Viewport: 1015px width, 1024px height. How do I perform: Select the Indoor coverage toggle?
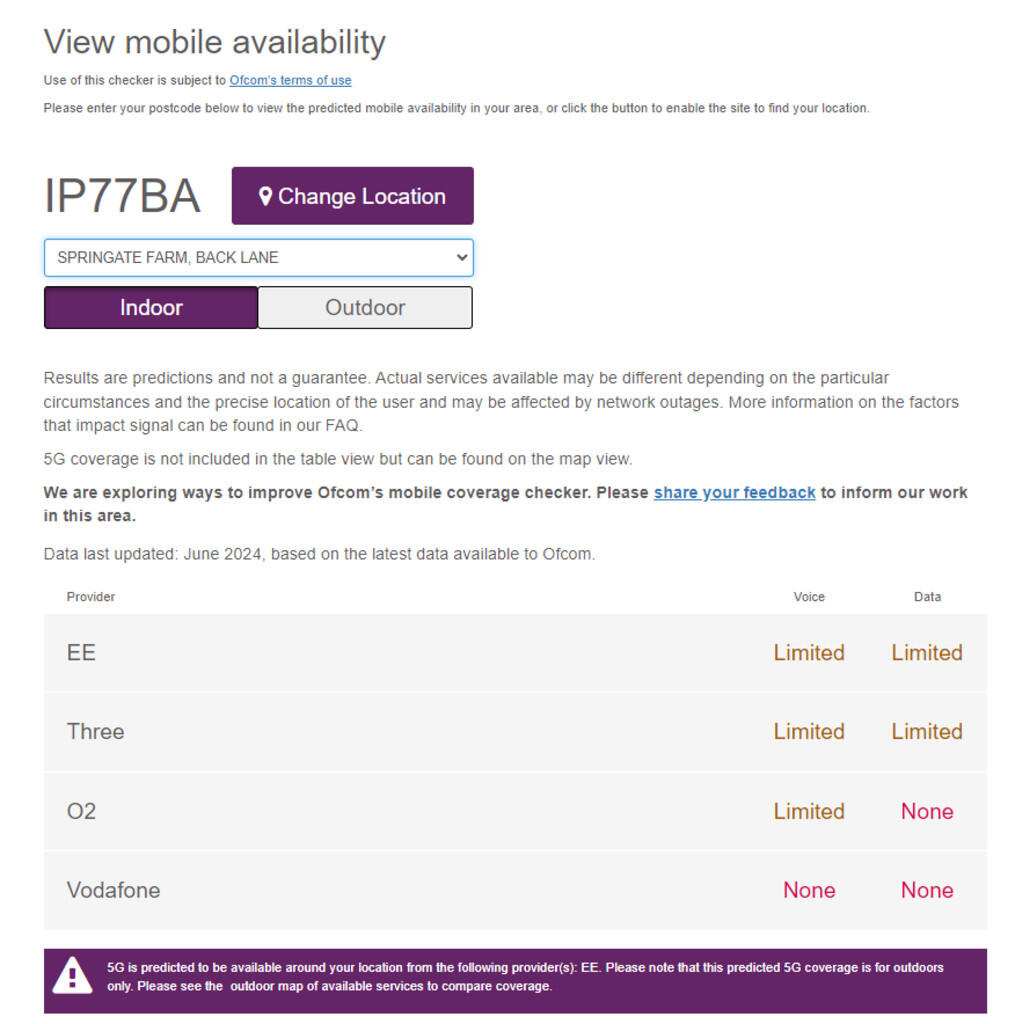click(x=151, y=307)
